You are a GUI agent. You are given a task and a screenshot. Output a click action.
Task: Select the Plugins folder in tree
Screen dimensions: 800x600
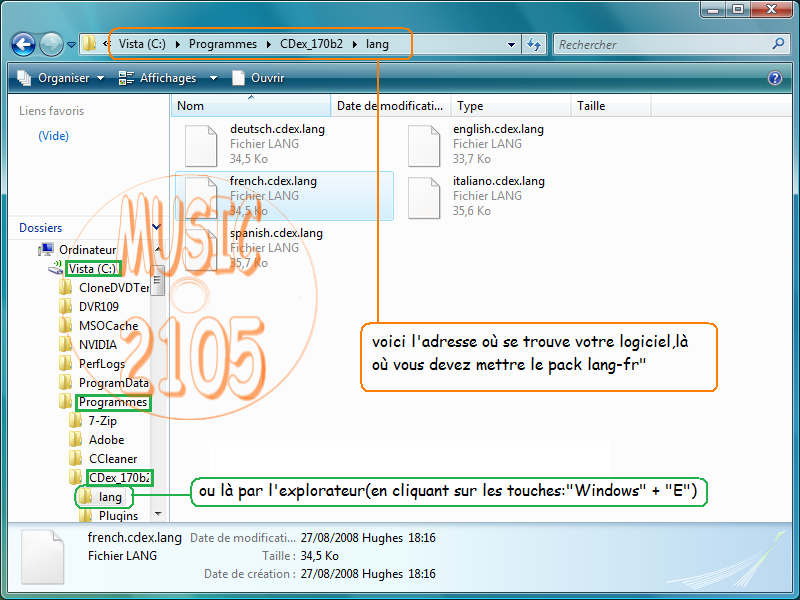118,516
